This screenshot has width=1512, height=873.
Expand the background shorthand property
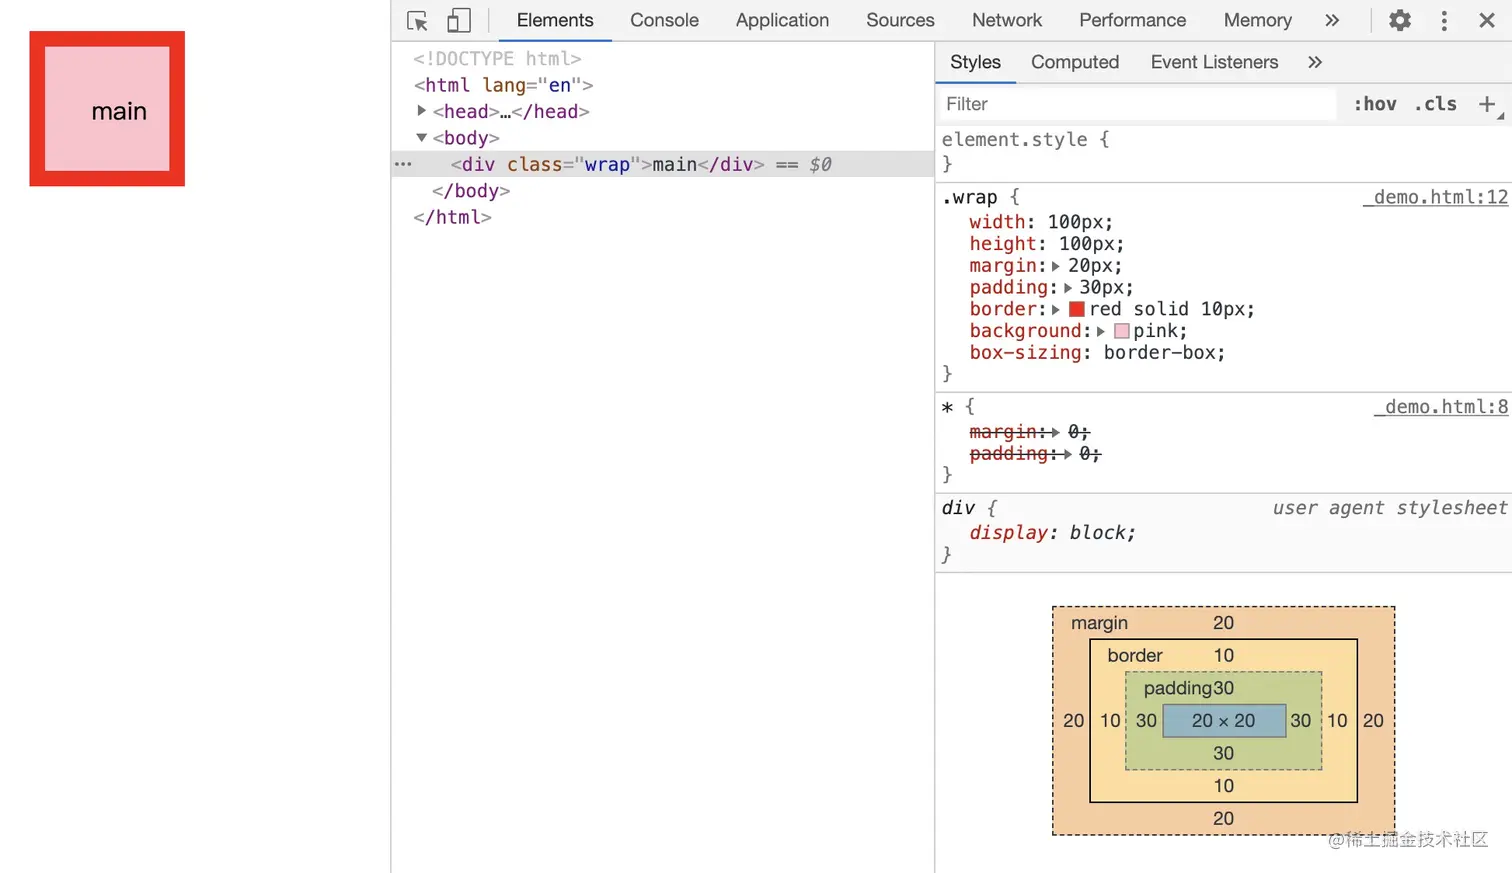click(1101, 331)
